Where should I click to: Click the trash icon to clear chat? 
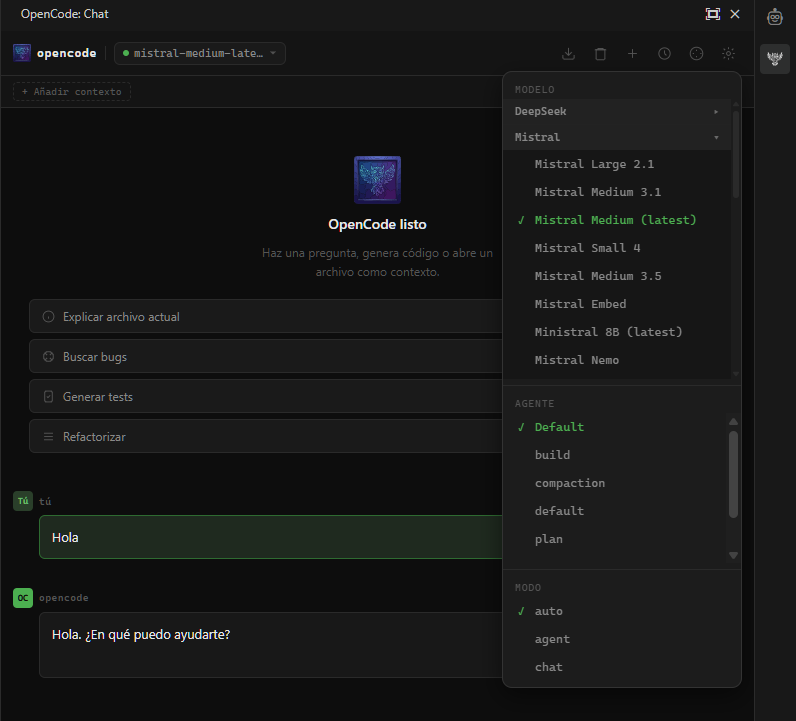click(x=601, y=54)
